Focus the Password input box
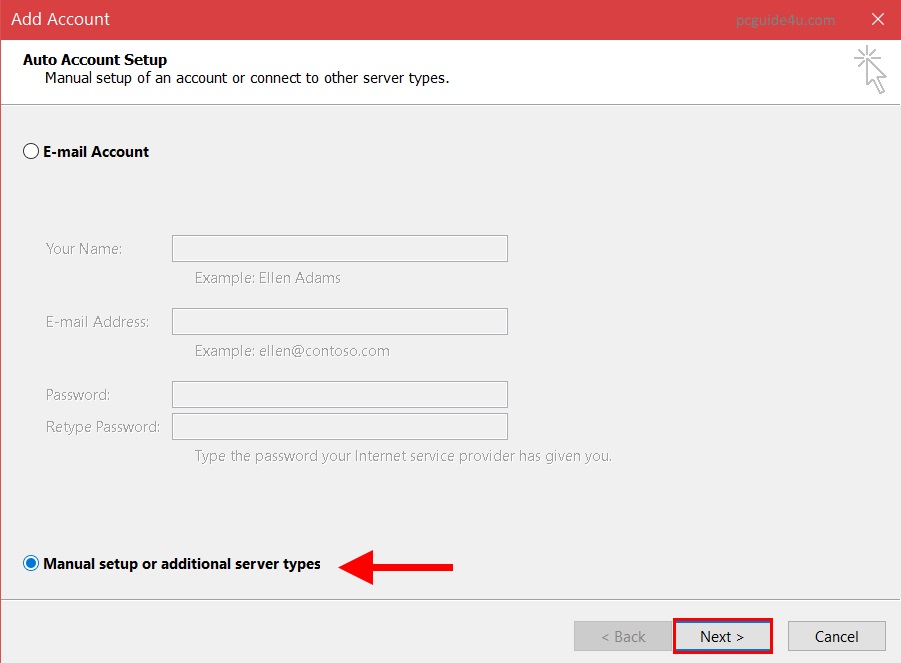901x663 pixels. click(x=339, y=394)
